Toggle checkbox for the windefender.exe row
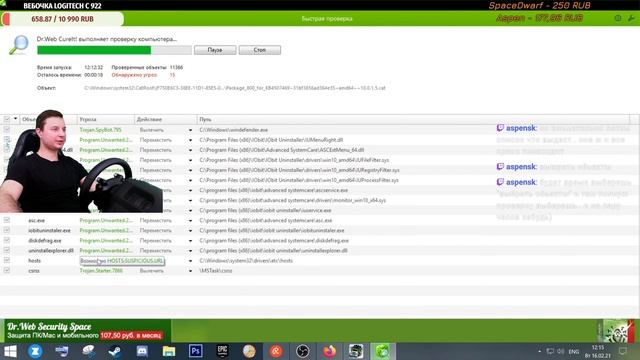The width and height of the screenshot is (640, 360). click(x=7, y=129)
